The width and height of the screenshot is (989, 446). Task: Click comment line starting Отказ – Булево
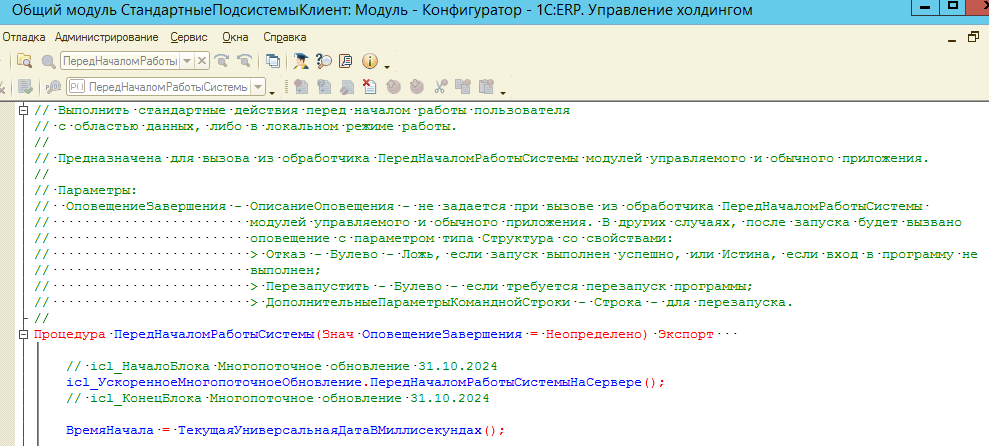click(506, 254)
